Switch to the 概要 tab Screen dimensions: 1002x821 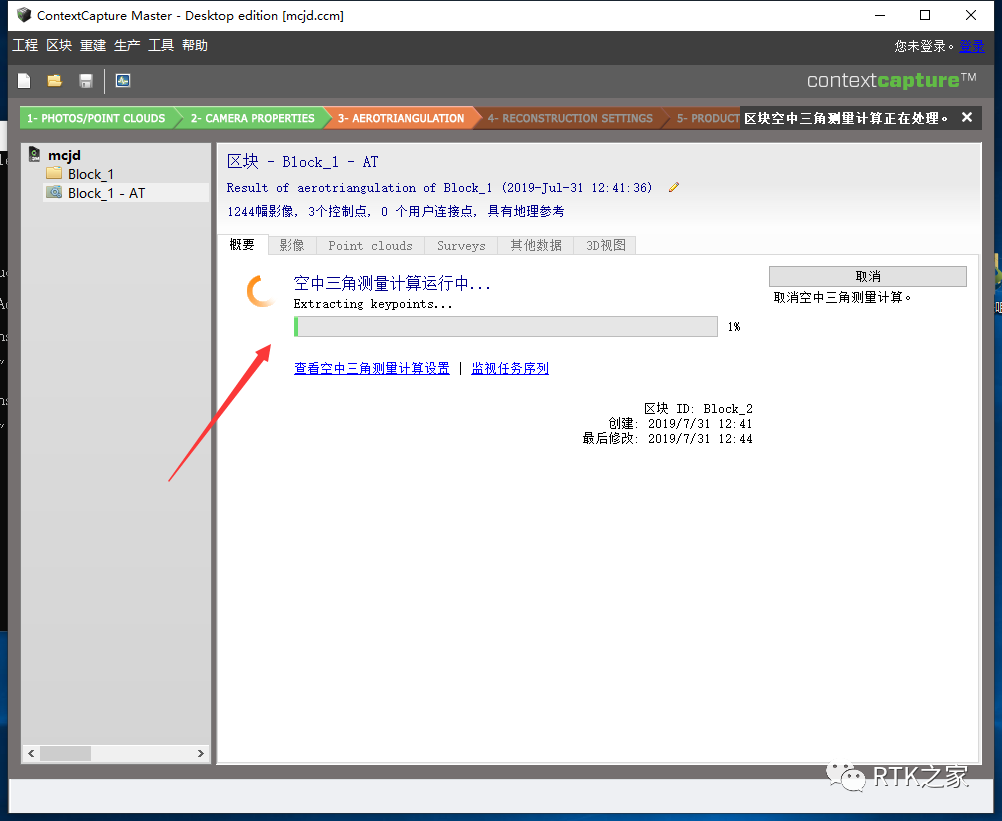pos(242,245)
